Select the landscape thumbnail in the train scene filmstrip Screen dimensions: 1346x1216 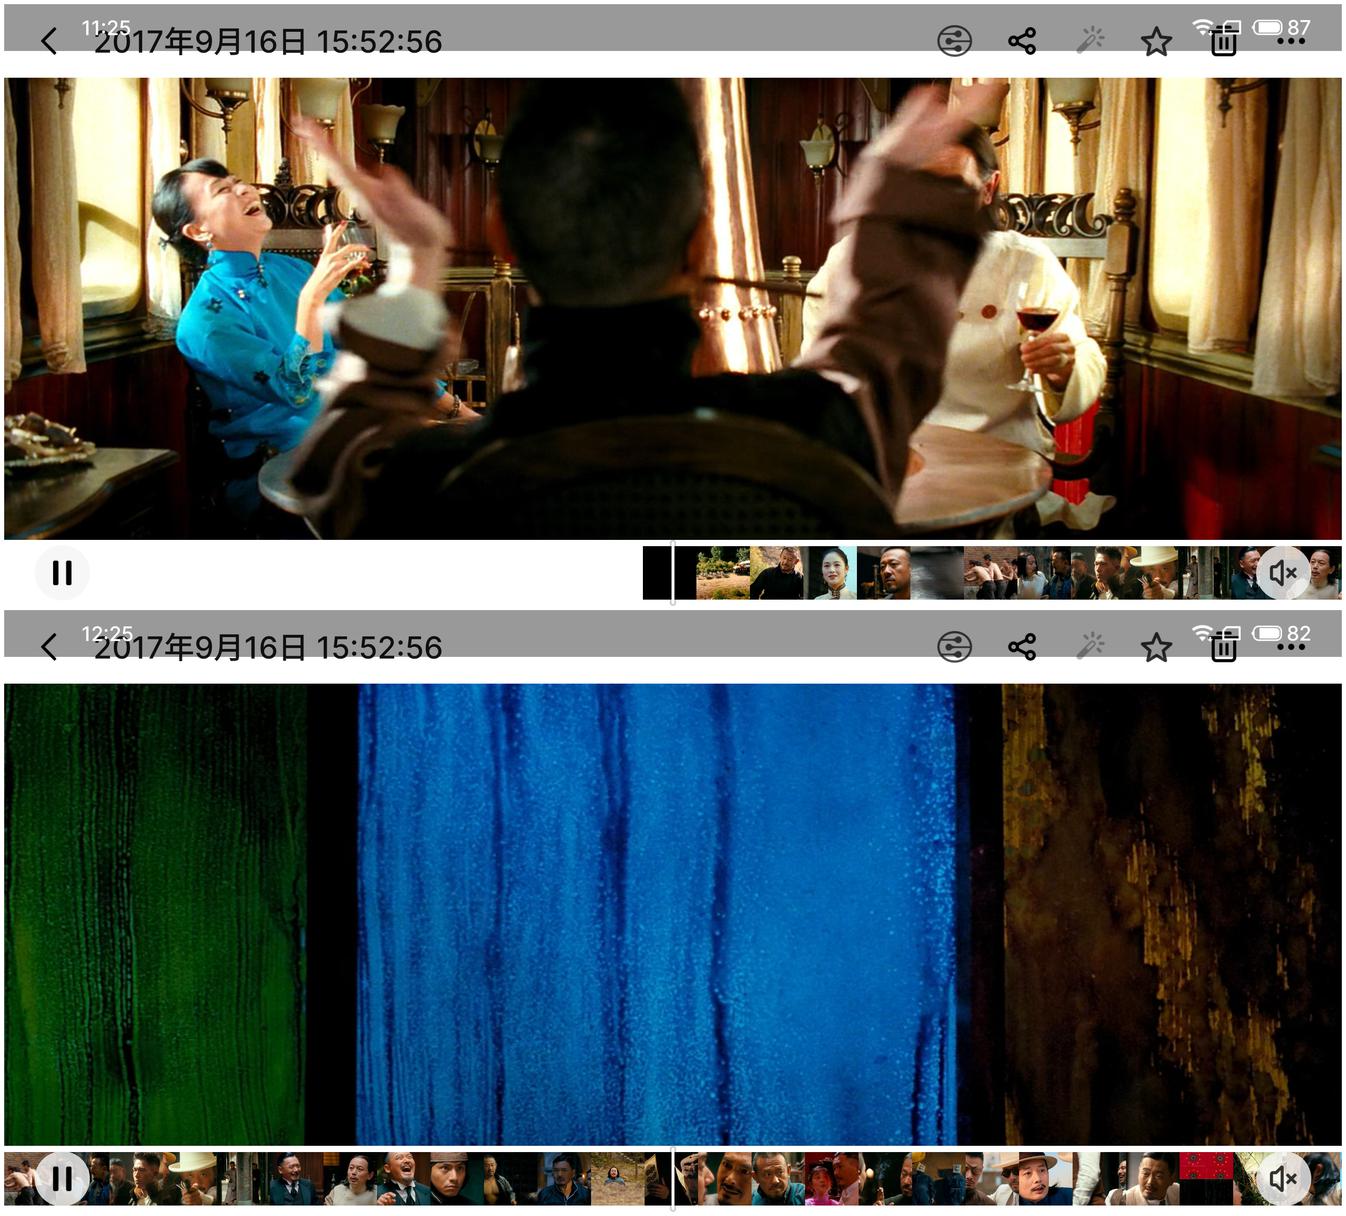pyautogui.click(x=723, y=573)
